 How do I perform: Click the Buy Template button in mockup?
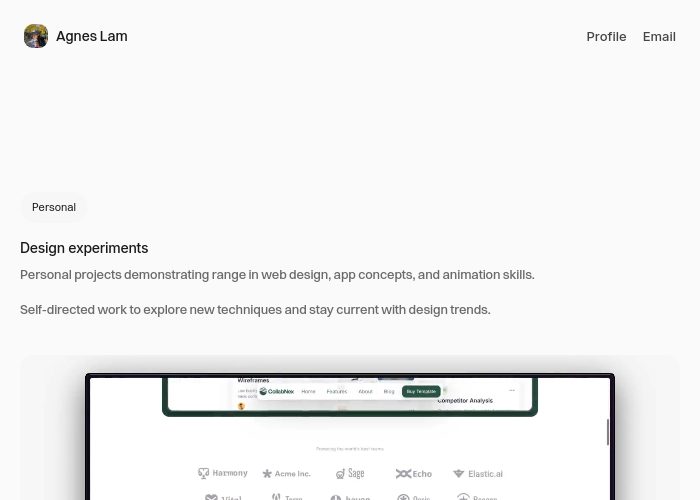click(x=421, y=392)
